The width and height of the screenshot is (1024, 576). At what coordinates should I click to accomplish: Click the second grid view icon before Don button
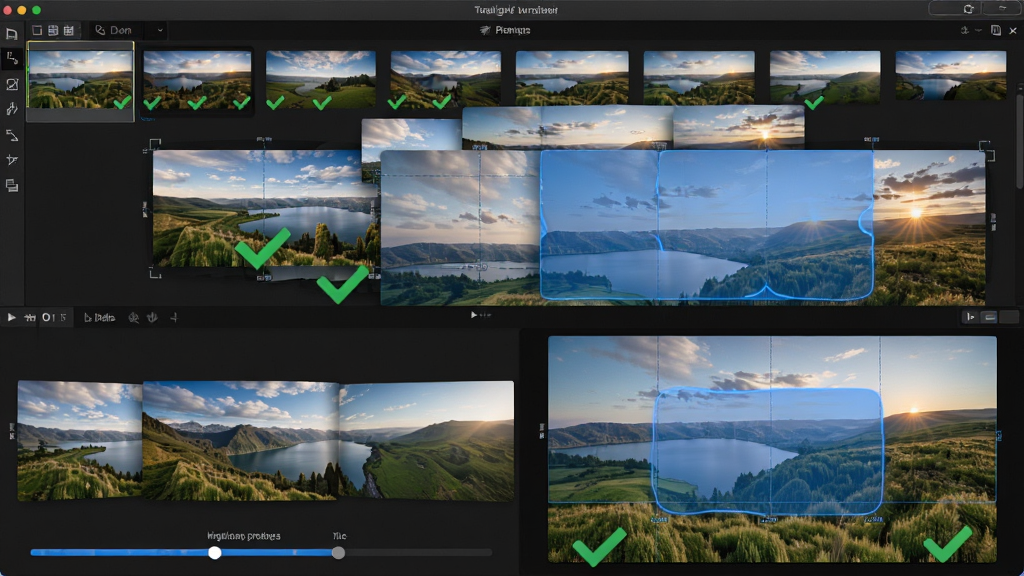tap(69, 30)
